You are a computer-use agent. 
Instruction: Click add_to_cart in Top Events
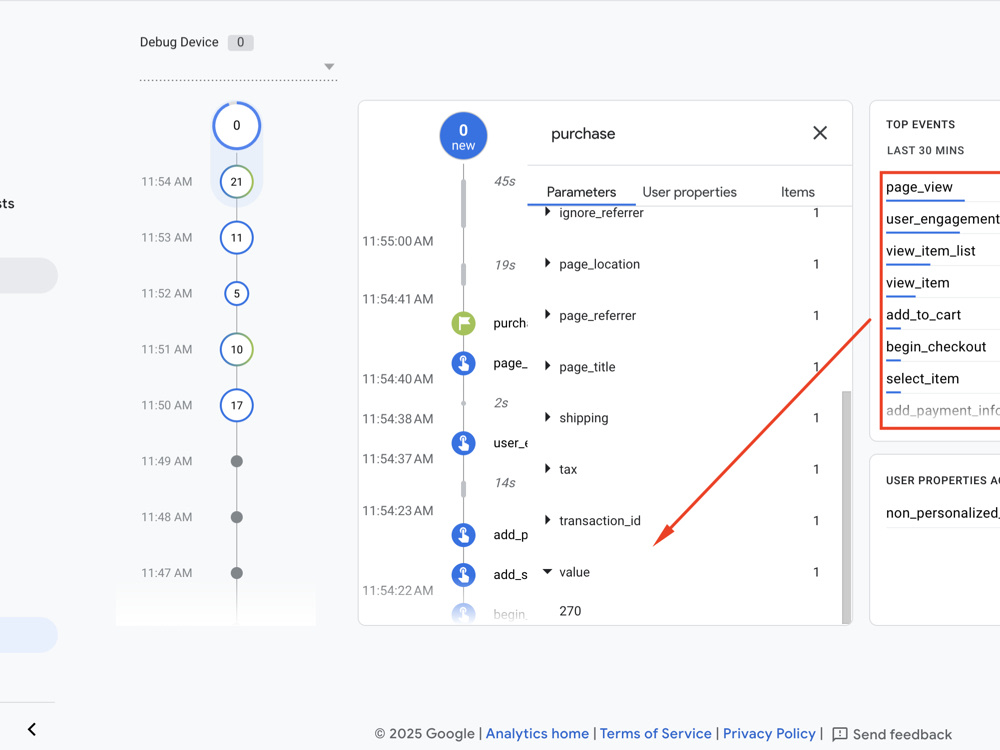(x=923, y=314)
